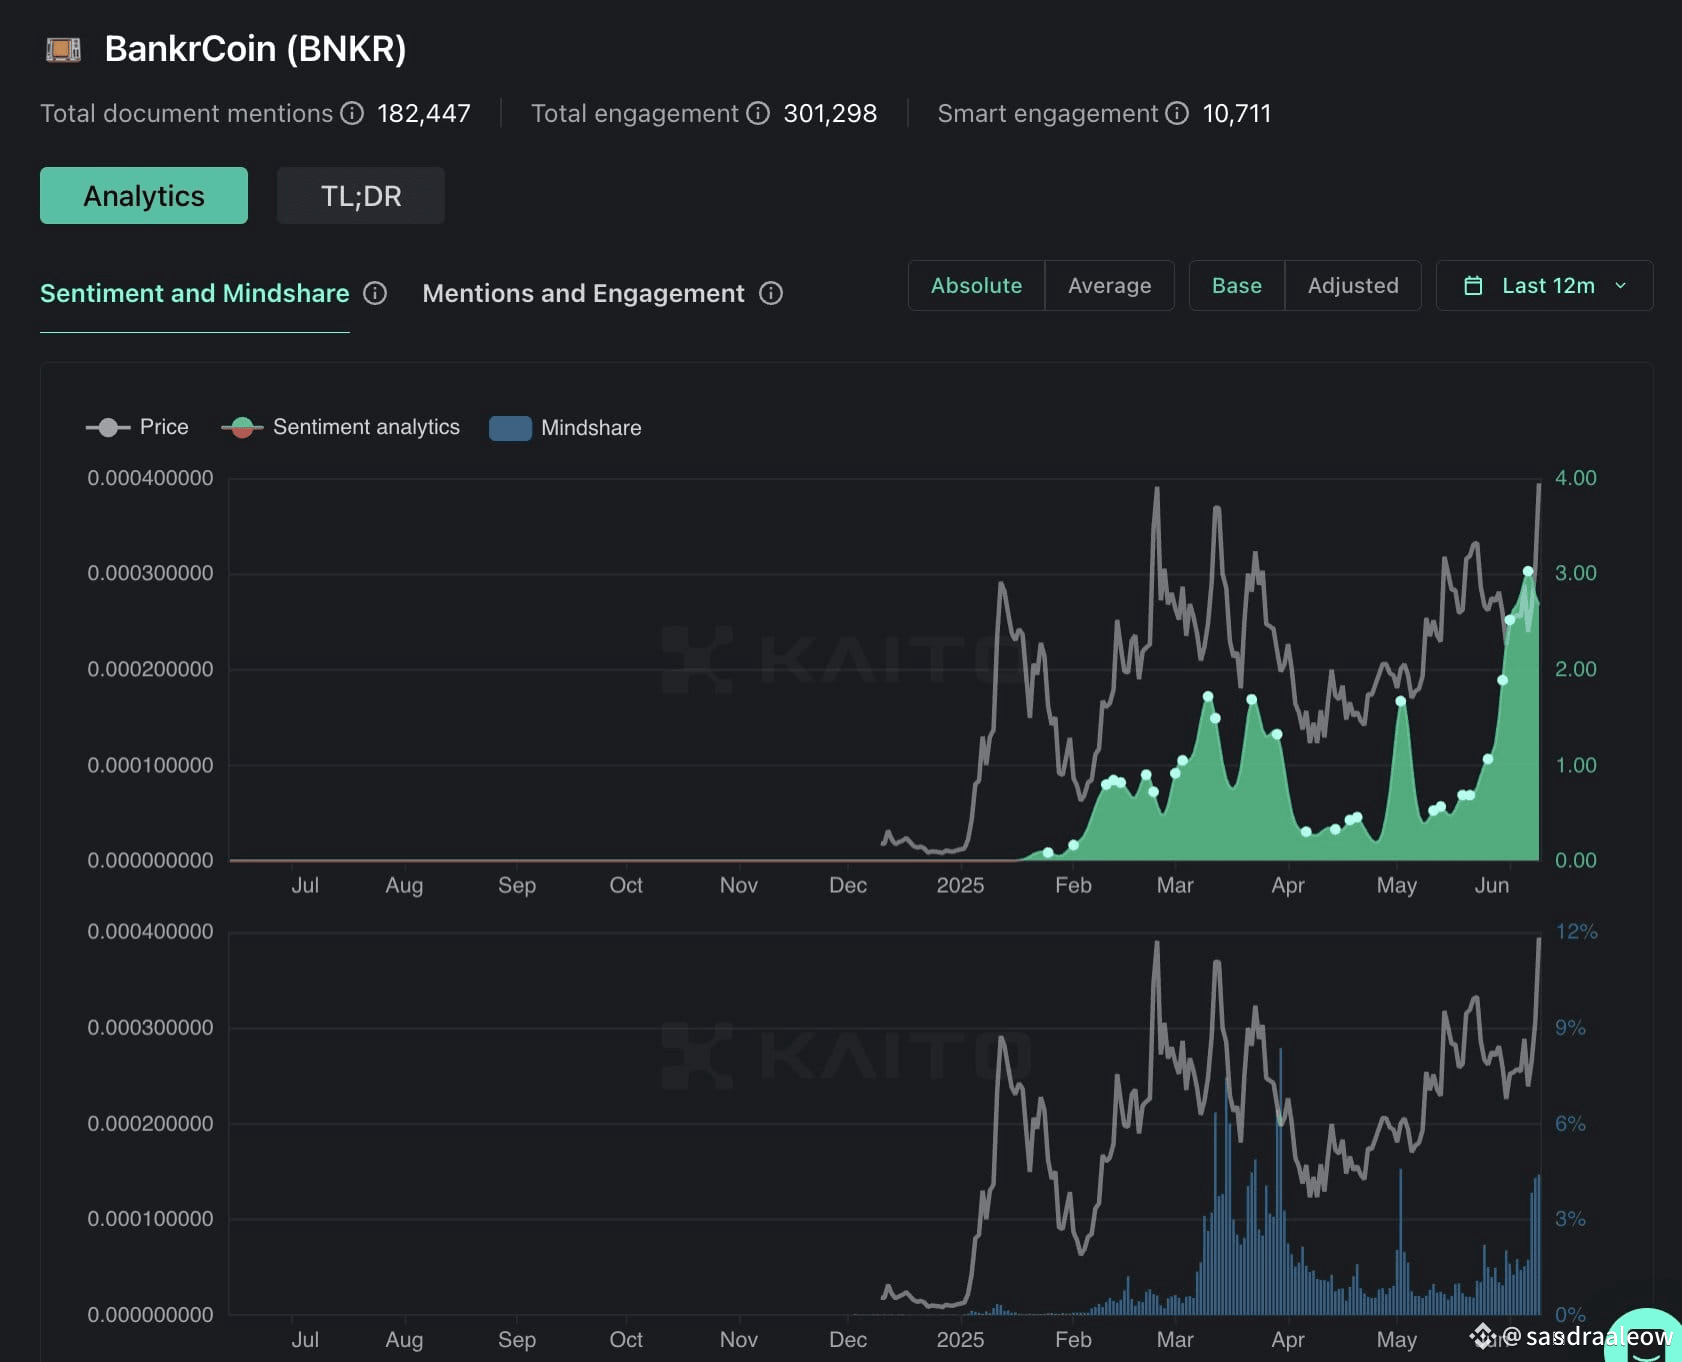Toggle the Price series in the legend
The width and height of the screenshot is (1682, 1362).
coord(137,427)
